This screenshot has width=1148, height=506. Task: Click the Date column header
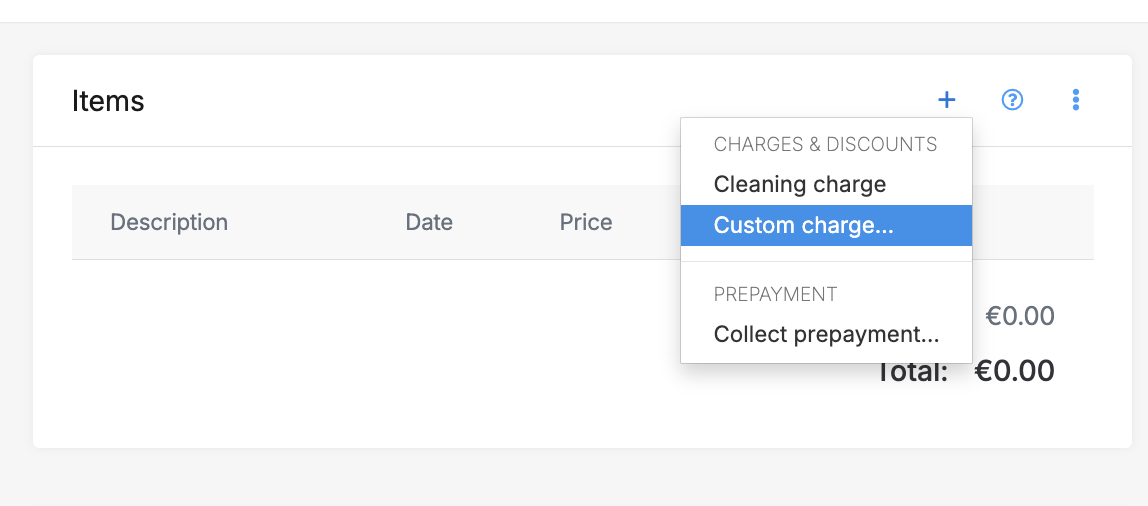click(429, 222)
